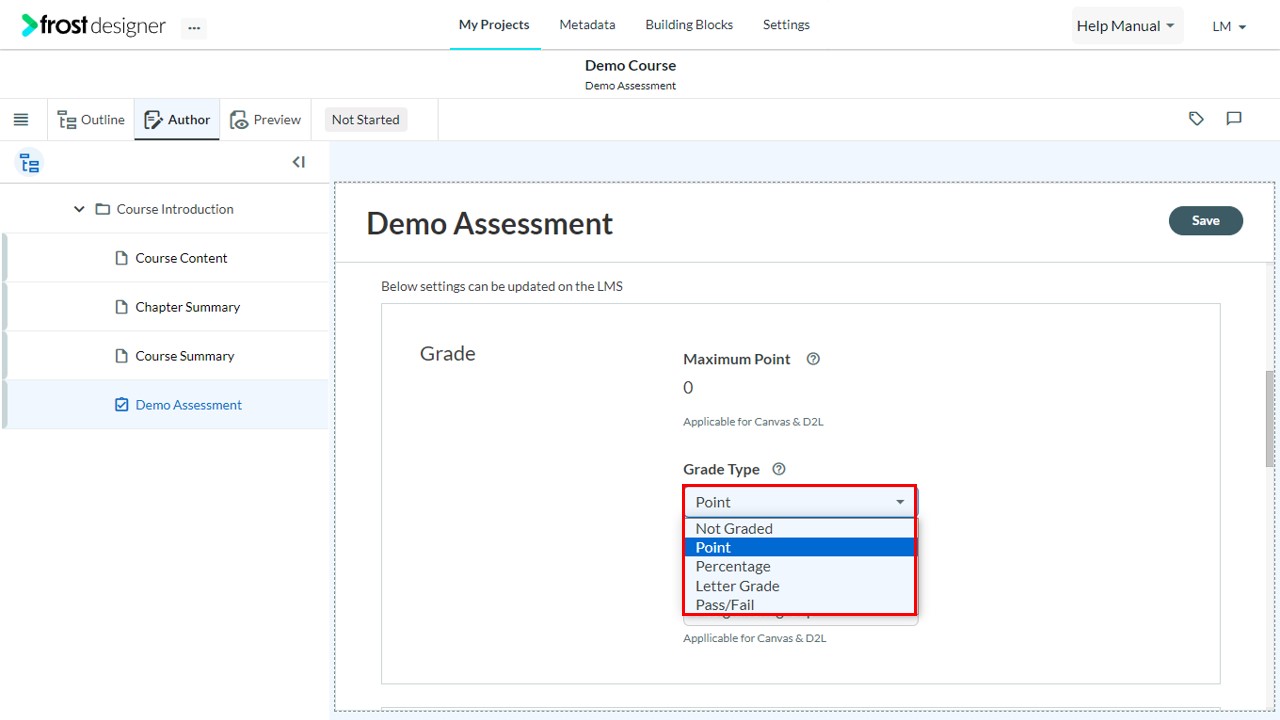Open the Help Manual dropdown
The height and width of the screenshot is (720, 1280).
click(1126, 26)
